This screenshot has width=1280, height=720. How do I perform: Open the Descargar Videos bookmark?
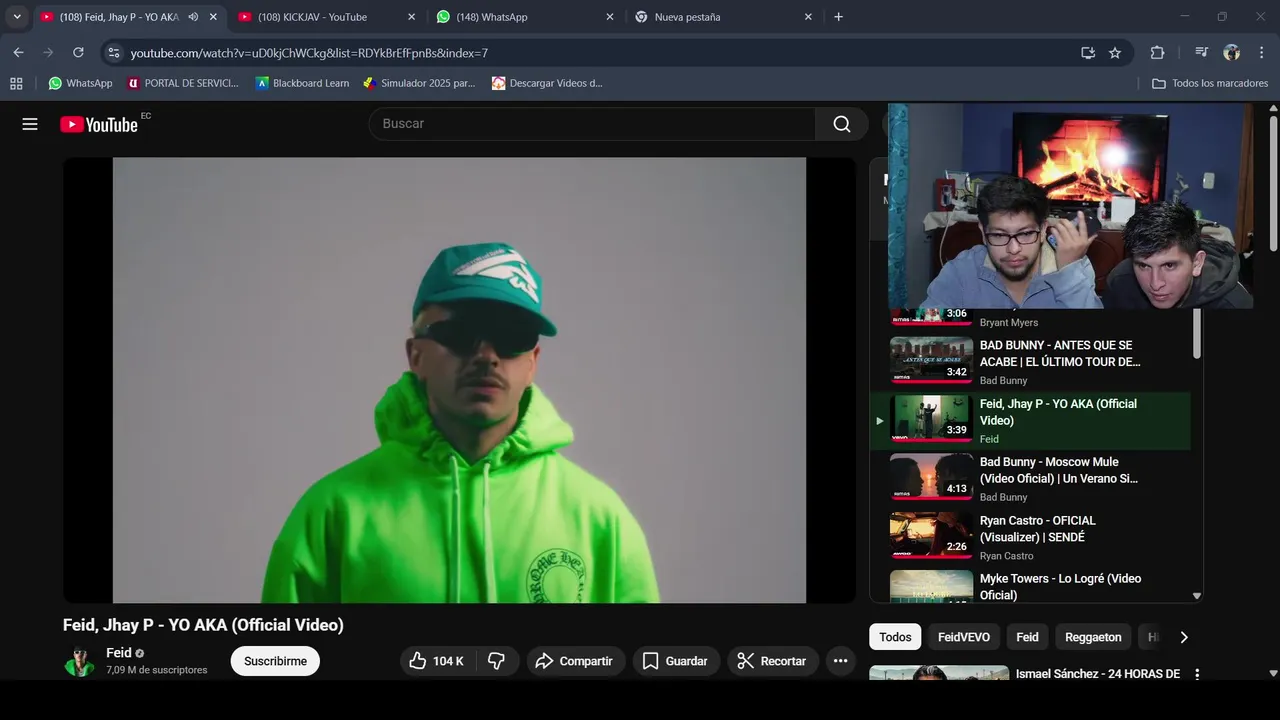click(x=547, y=83)
